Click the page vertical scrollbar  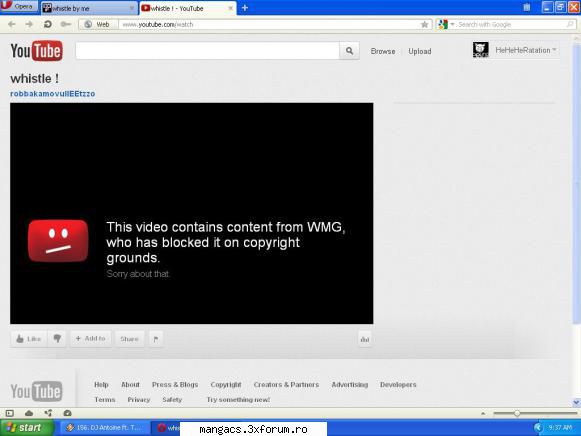pos(576,183)
